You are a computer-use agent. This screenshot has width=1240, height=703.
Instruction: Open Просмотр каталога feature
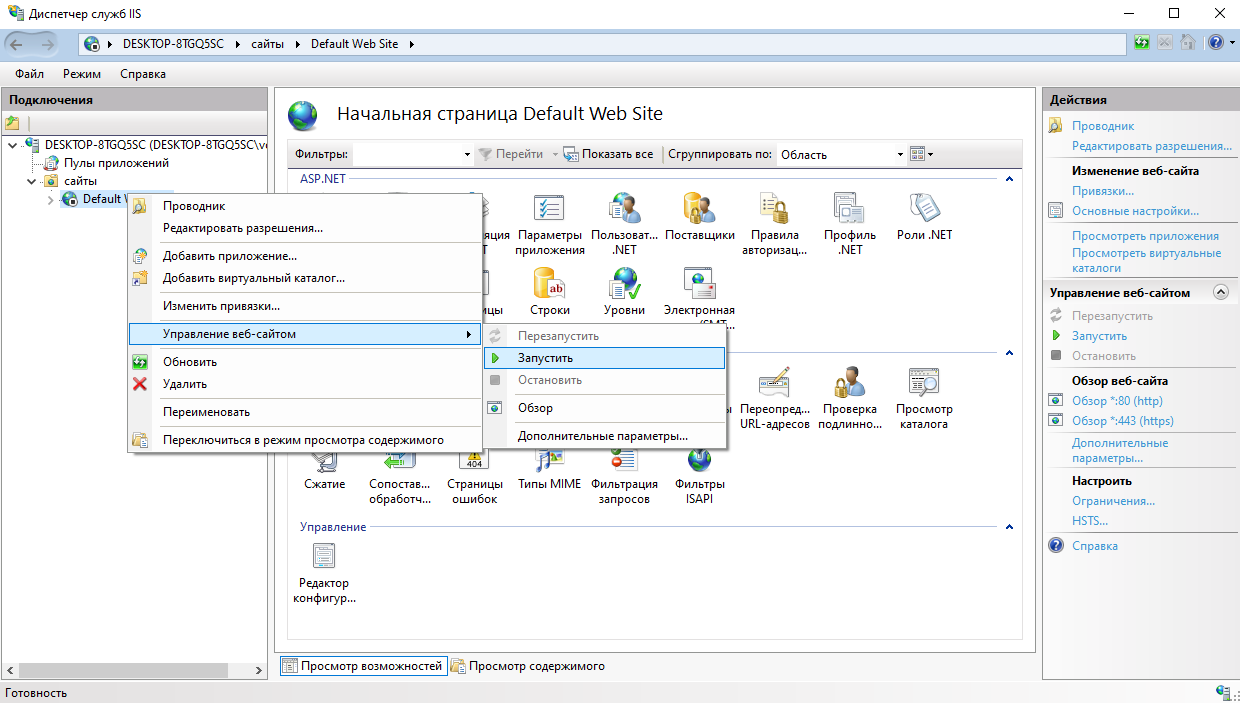(924, 384)
